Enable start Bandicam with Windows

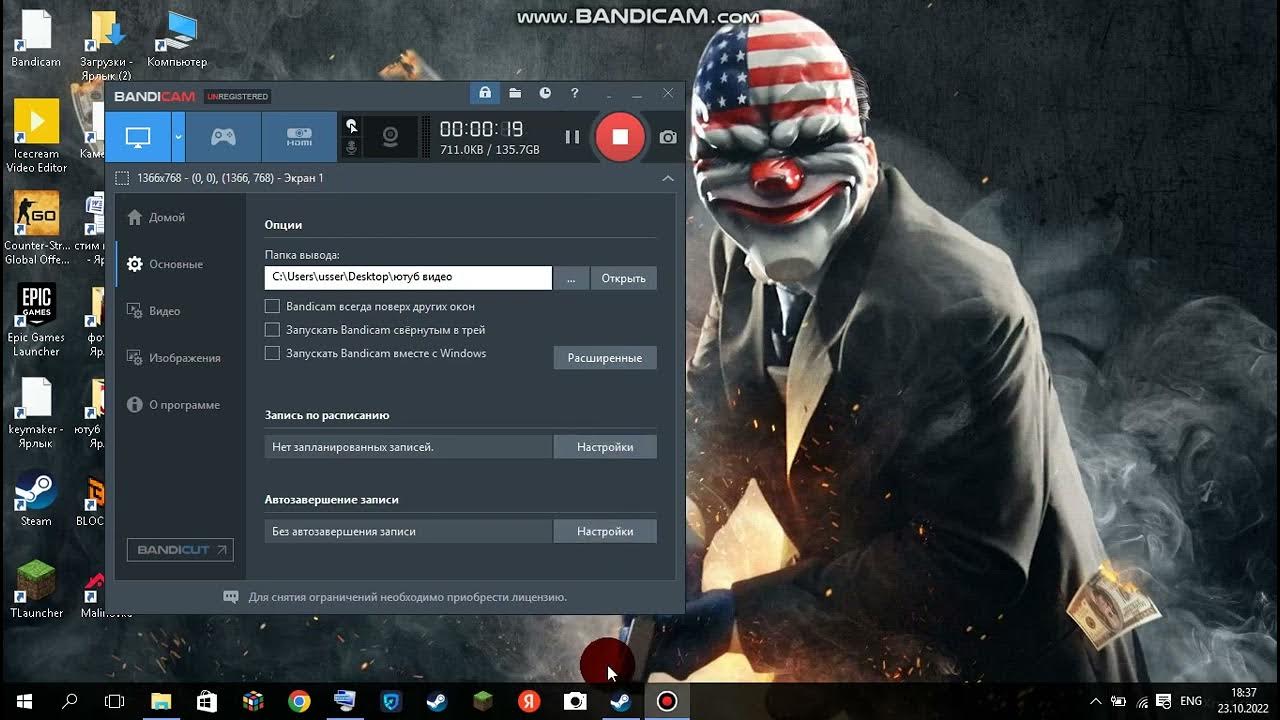[272, 353]
